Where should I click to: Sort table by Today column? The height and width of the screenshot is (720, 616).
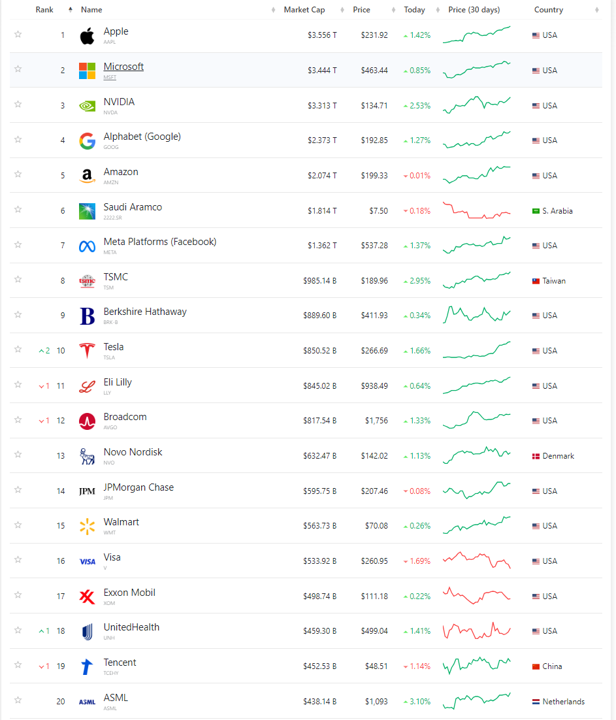pyautogui.click(x=414, y=10)
